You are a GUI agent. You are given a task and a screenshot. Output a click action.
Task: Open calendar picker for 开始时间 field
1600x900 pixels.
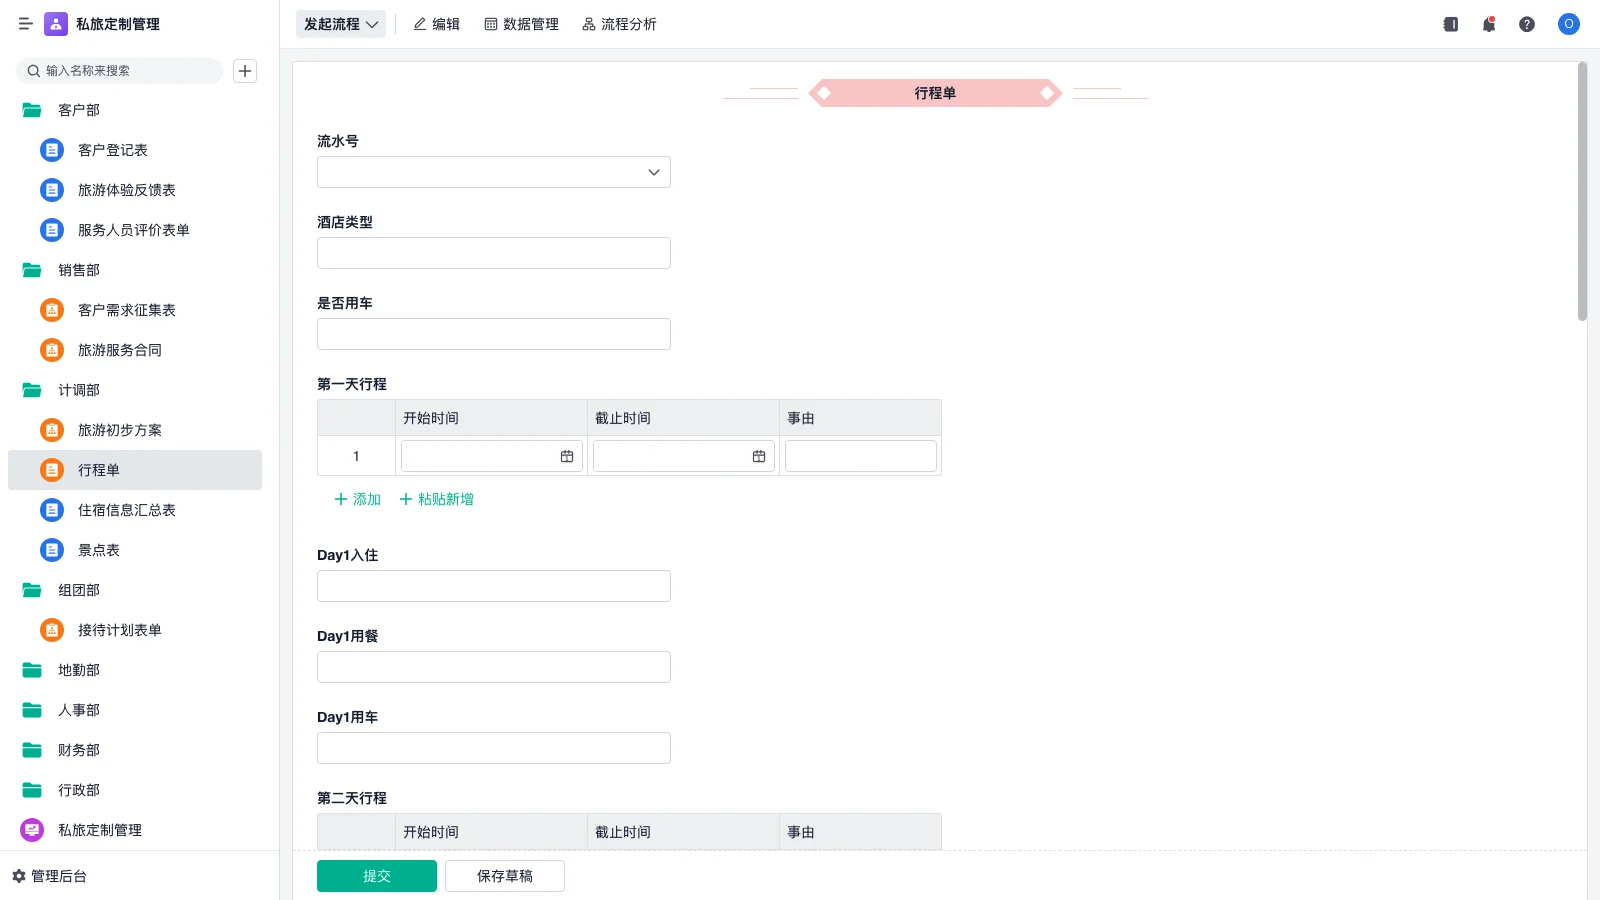[567, 456]
